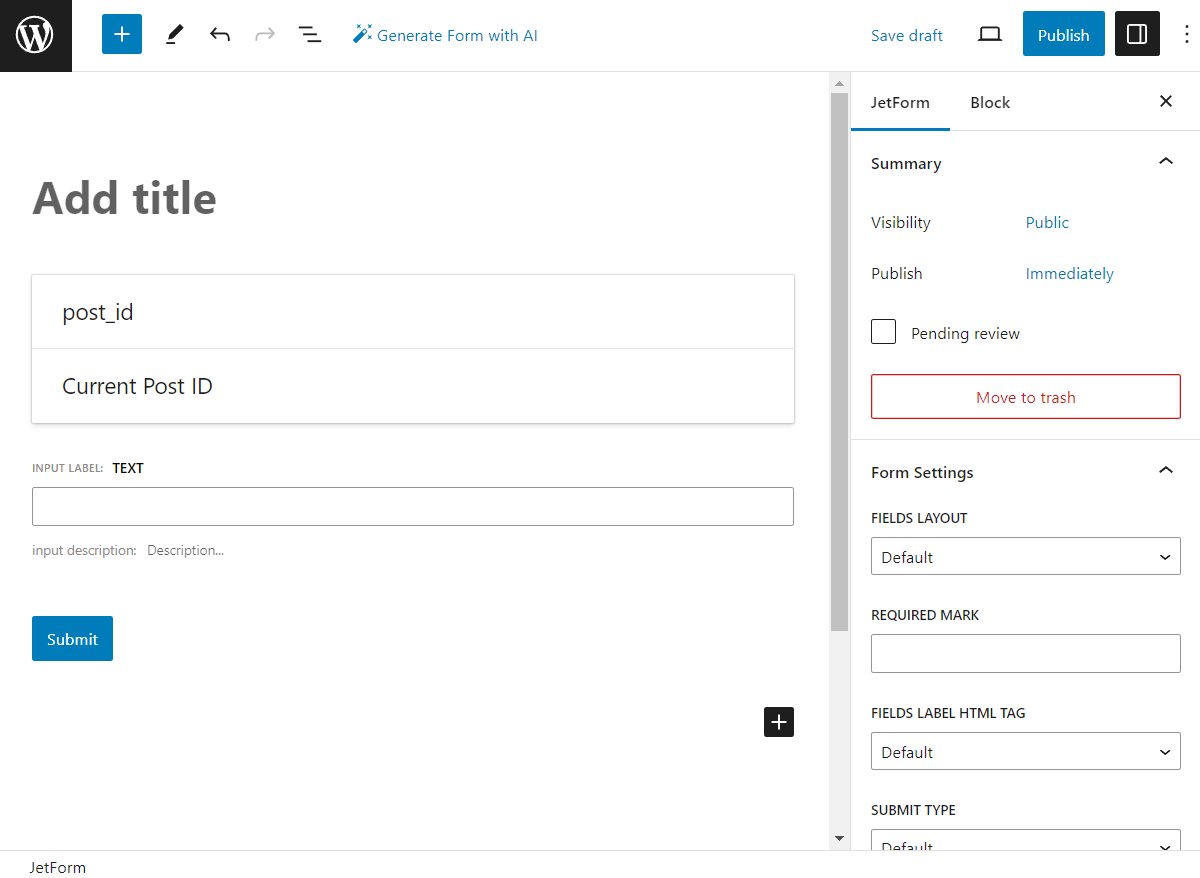Toggle the Settings sidebar panel icon
The image size is (1200, 878).
(1137, 34)
